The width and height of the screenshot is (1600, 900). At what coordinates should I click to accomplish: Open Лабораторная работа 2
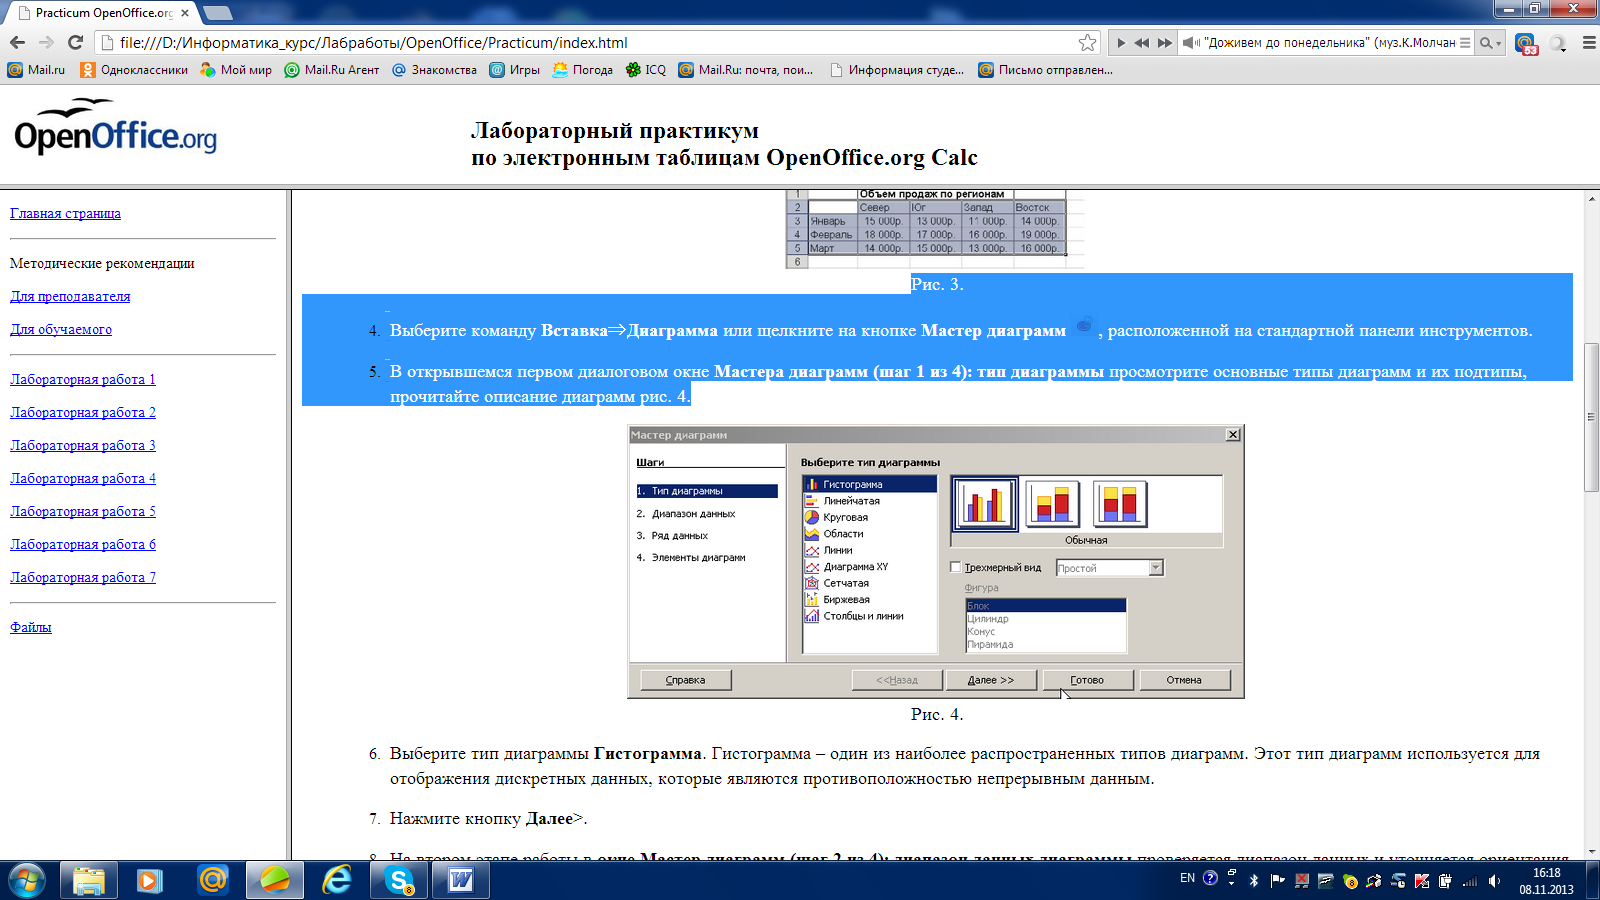point(83,412)
